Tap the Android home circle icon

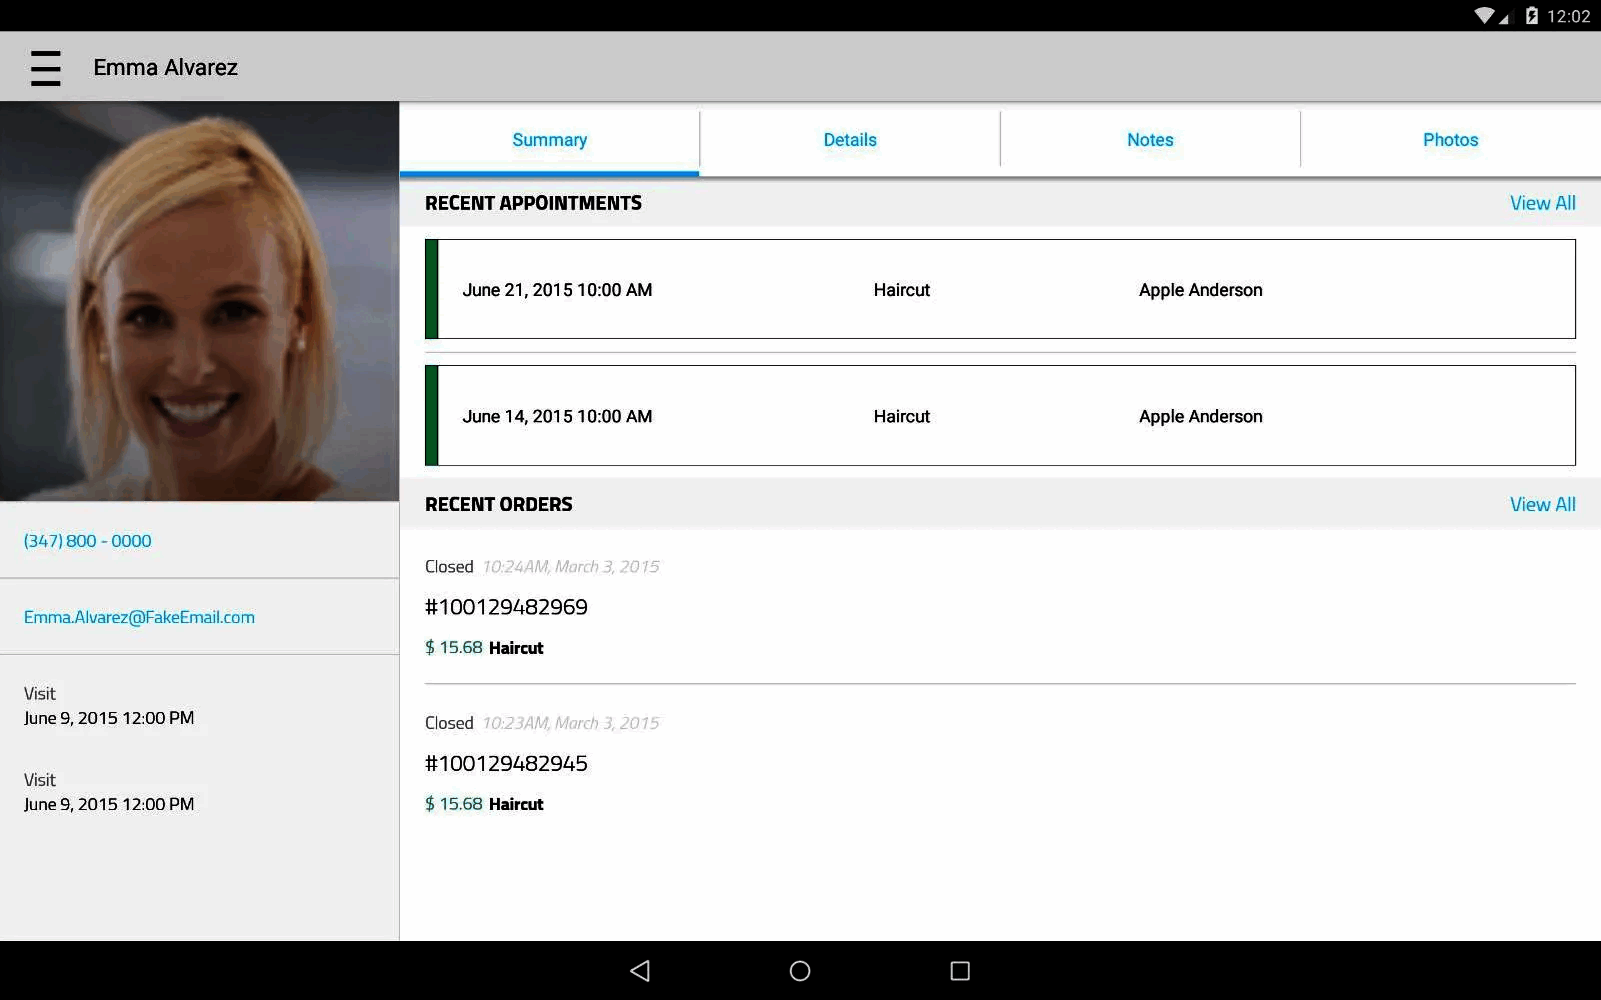pyautogui.click(x=799, y=970)
